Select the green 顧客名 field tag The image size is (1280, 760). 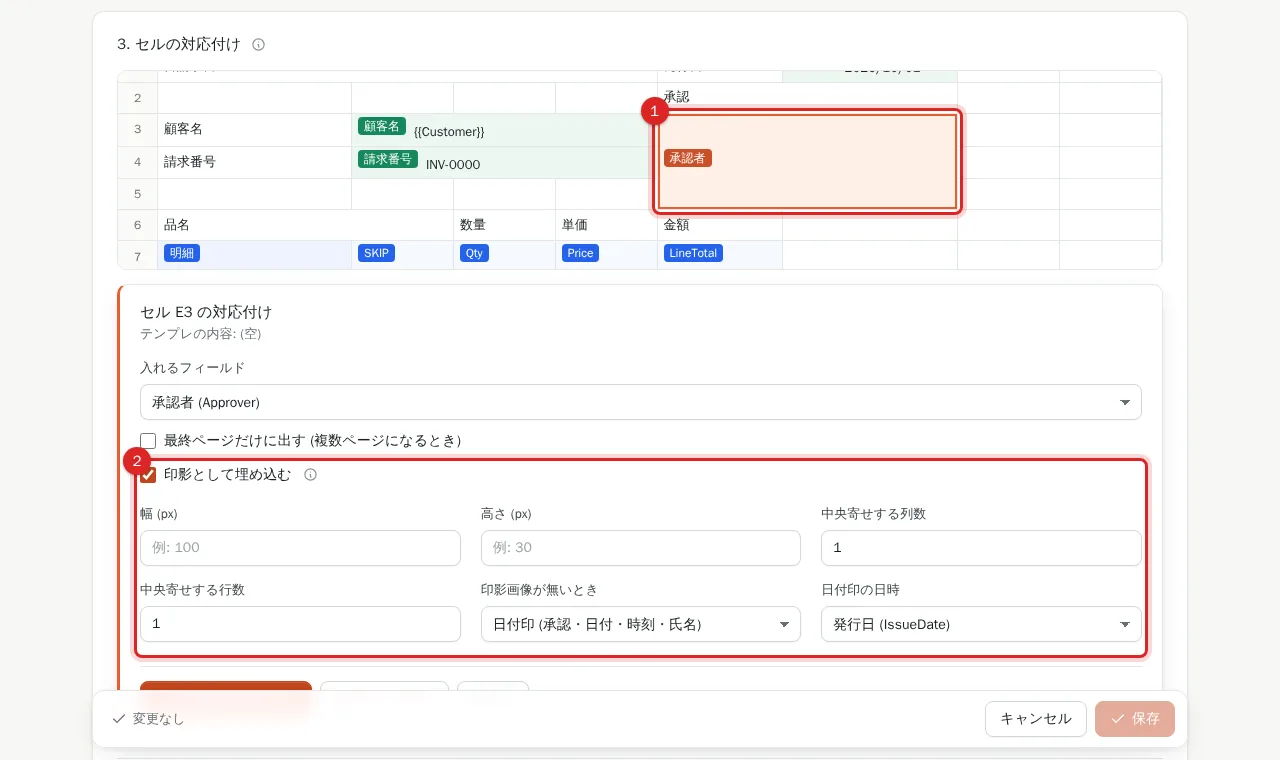click(x=381, y=126)
